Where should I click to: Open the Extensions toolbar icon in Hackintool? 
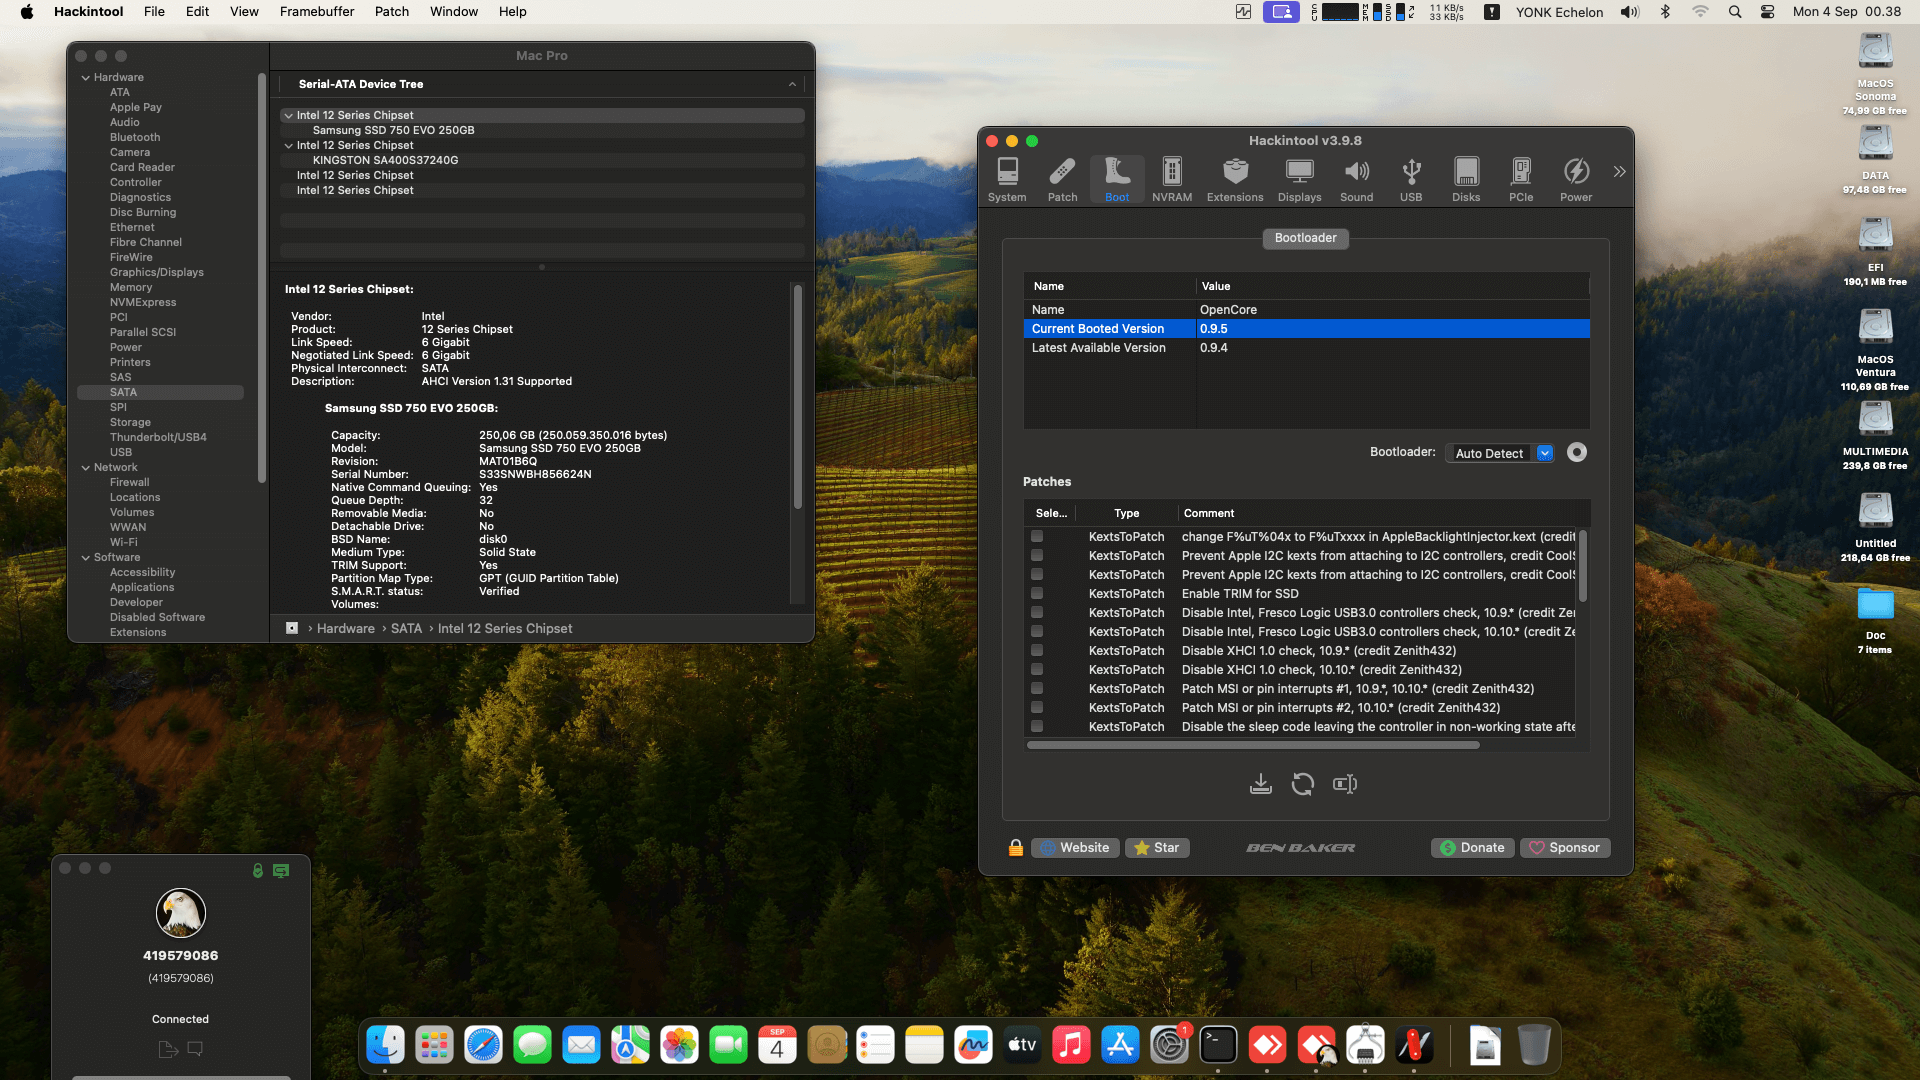(1235, 180)
